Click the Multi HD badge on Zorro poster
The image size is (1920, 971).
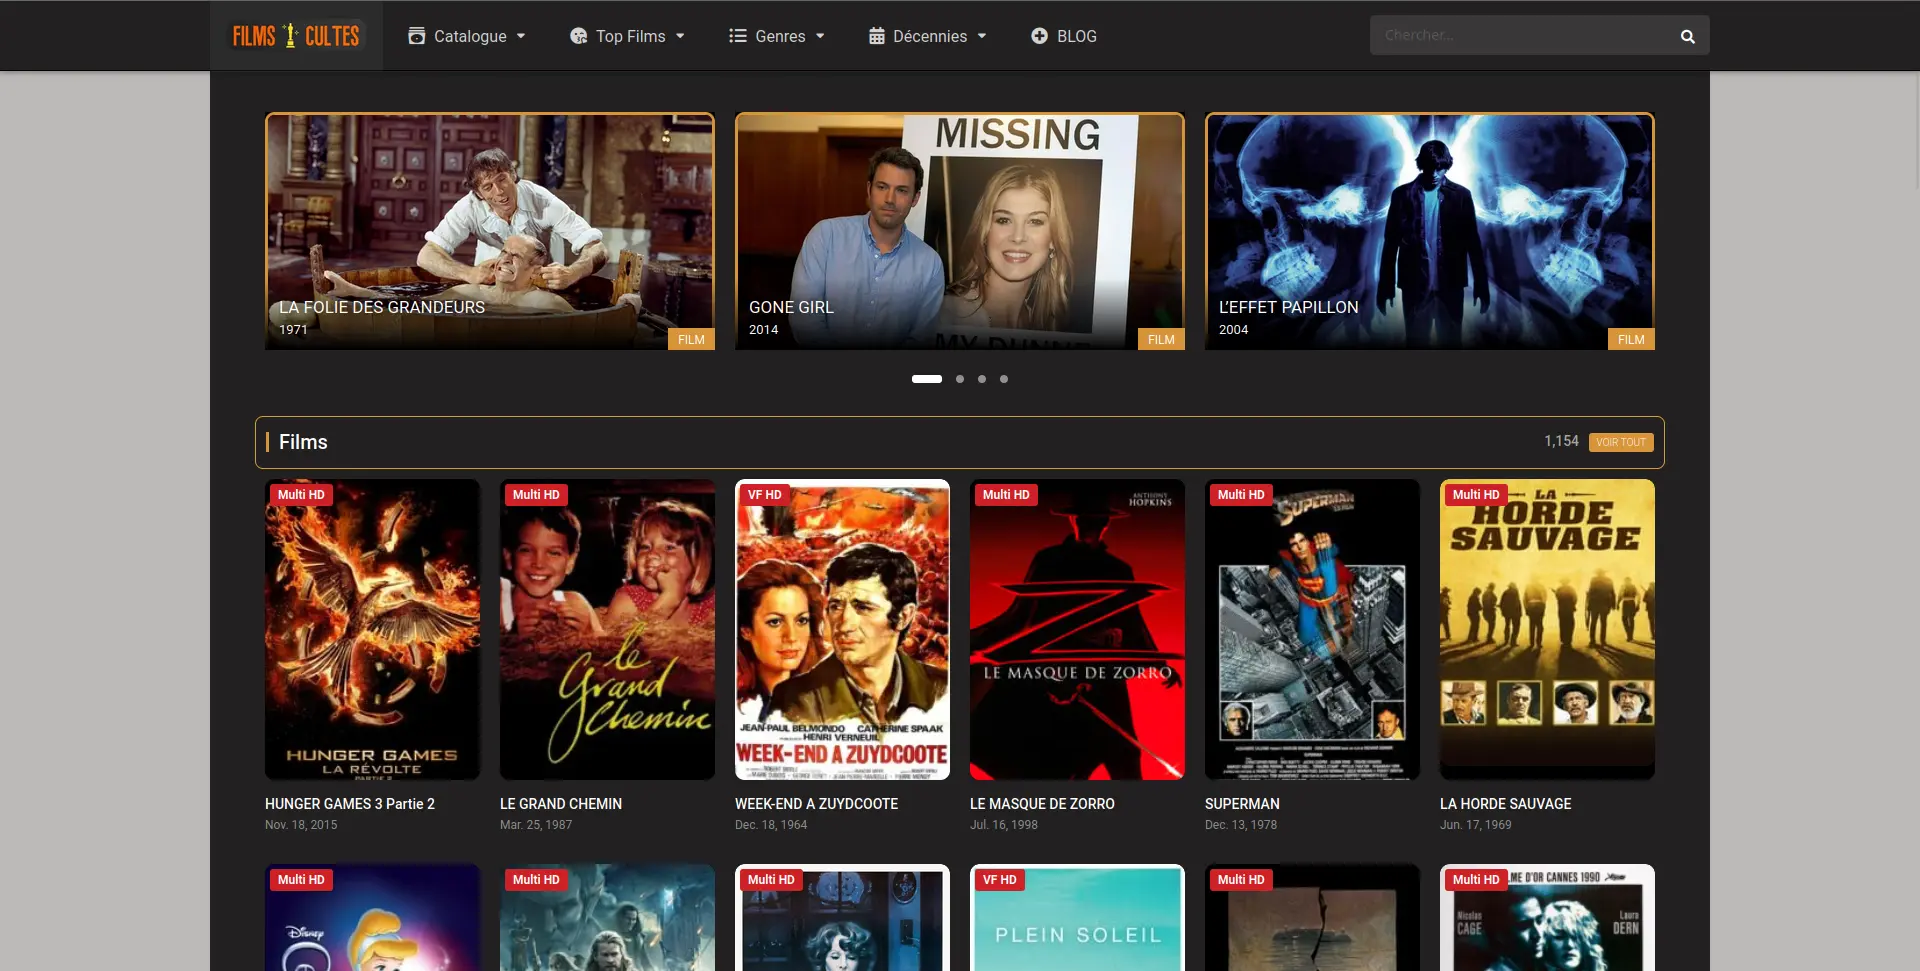click(x=1006, y=495)
